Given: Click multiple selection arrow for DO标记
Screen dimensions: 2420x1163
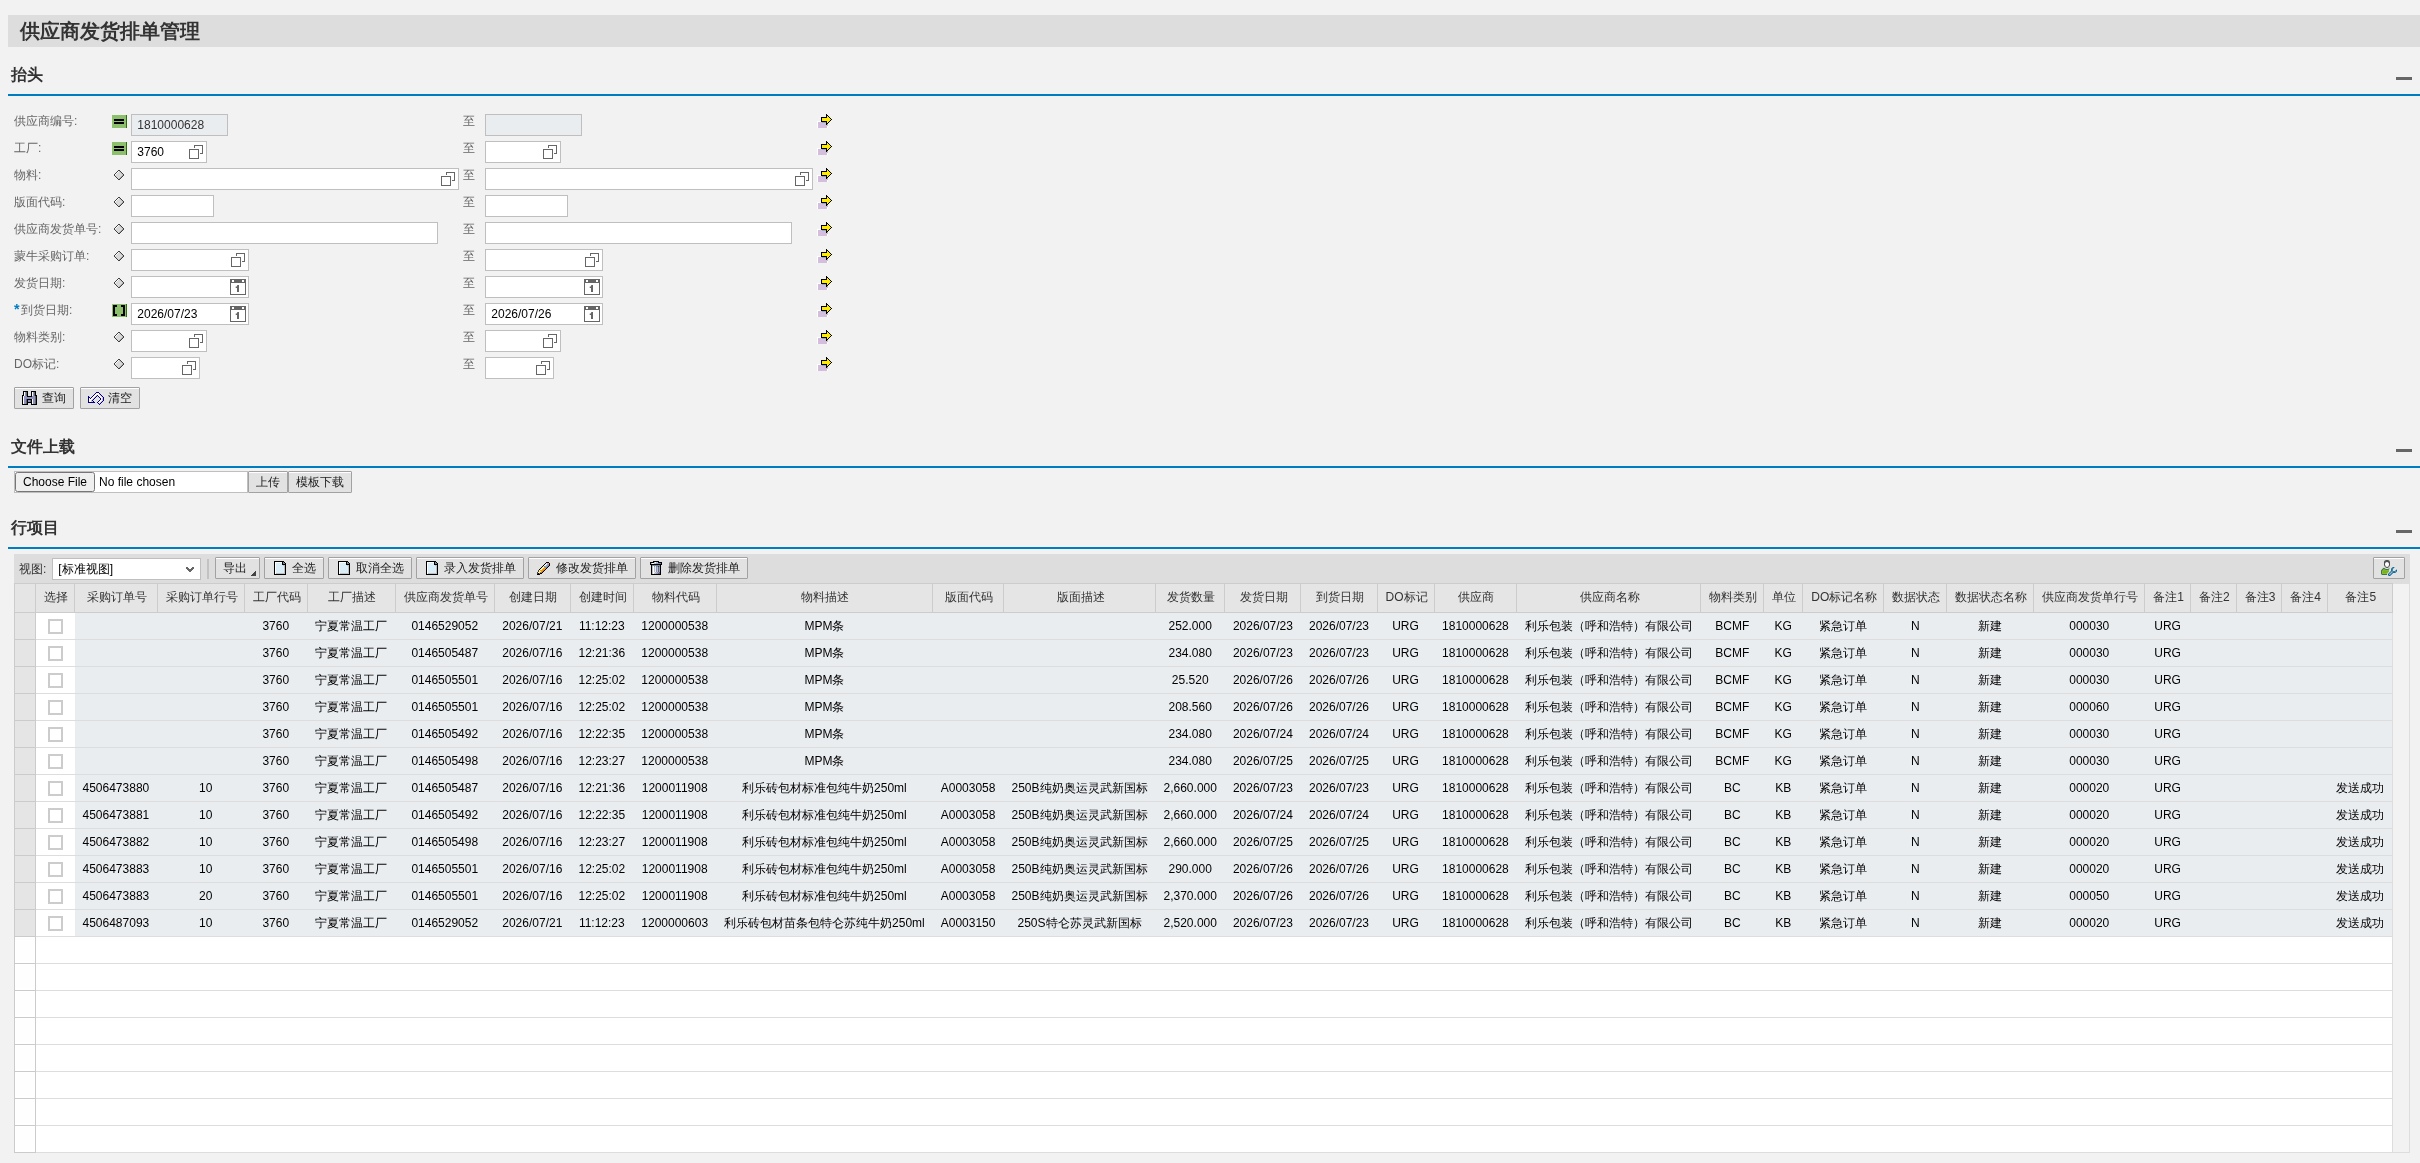Looking at the screenshot, I should click(x=825, y=364).
